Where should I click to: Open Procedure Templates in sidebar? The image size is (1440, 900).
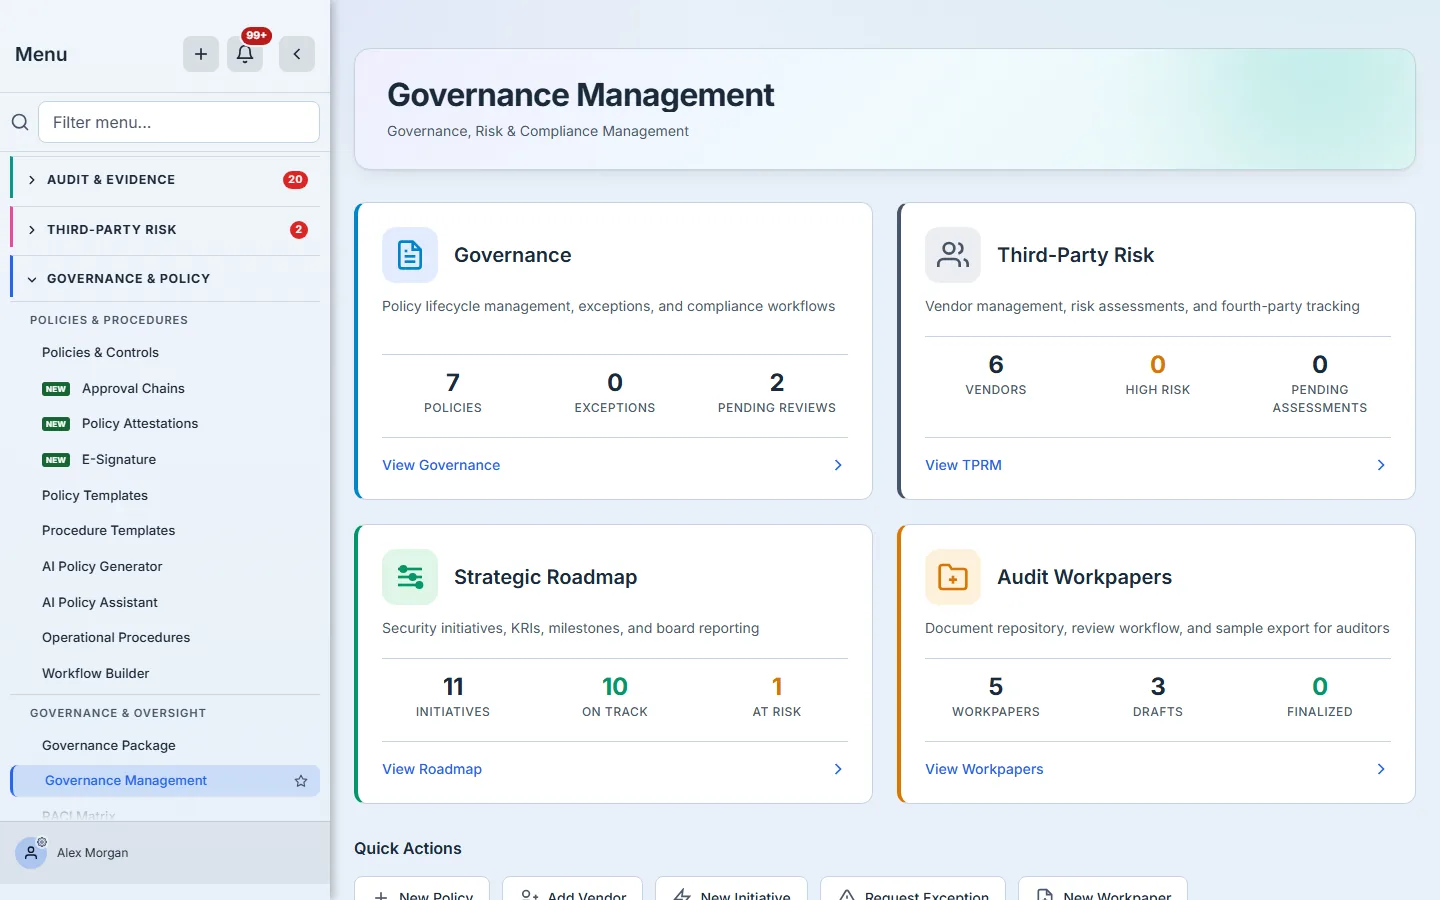[108, 531]
